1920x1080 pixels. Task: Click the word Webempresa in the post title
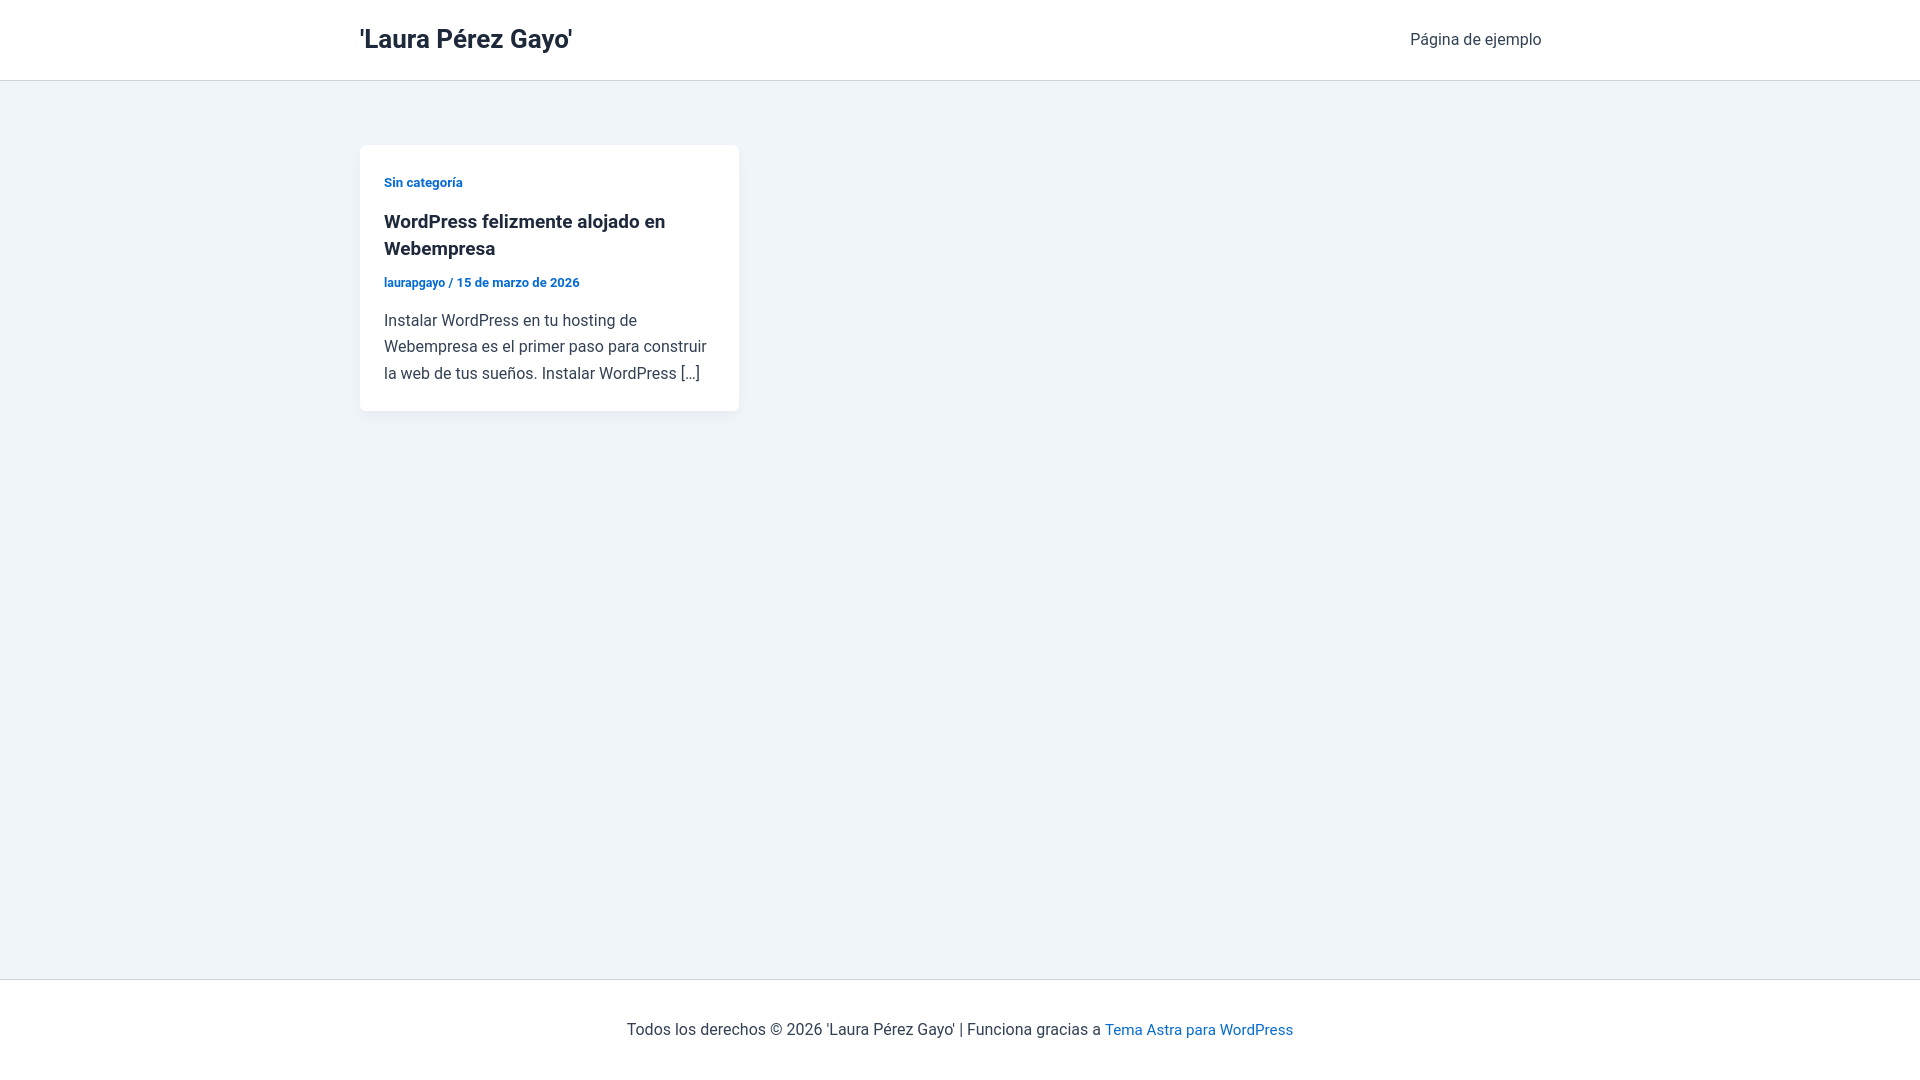click(x=439, y=249)
